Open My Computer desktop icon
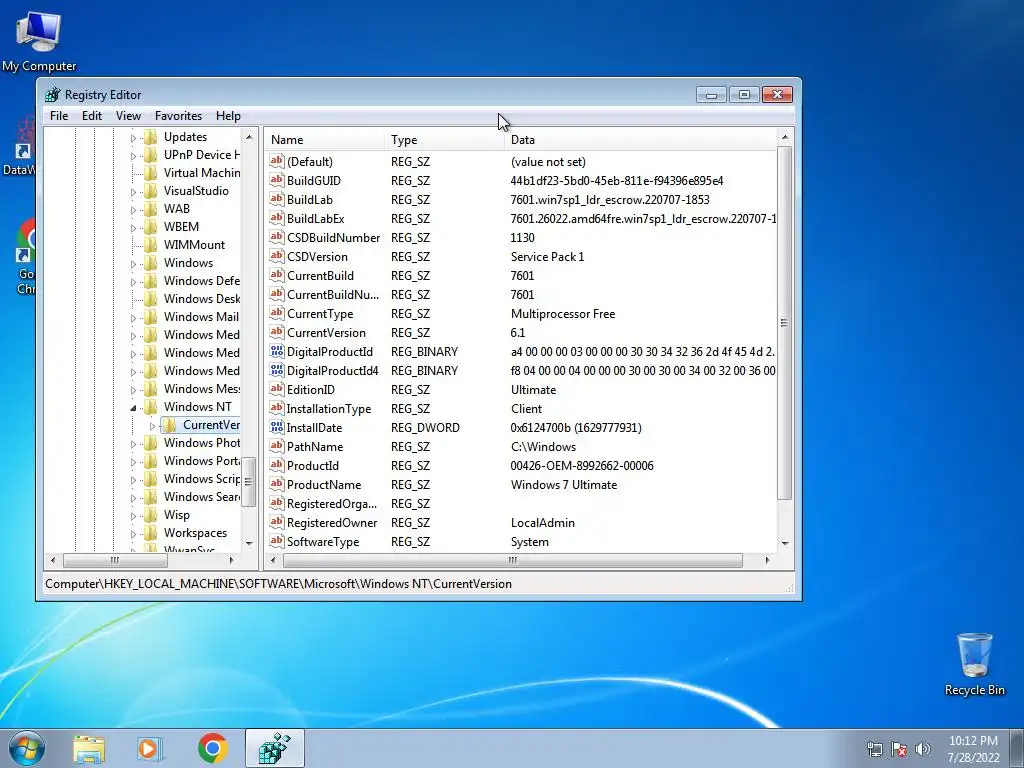 pyautogui.click(x=39, y=41)
